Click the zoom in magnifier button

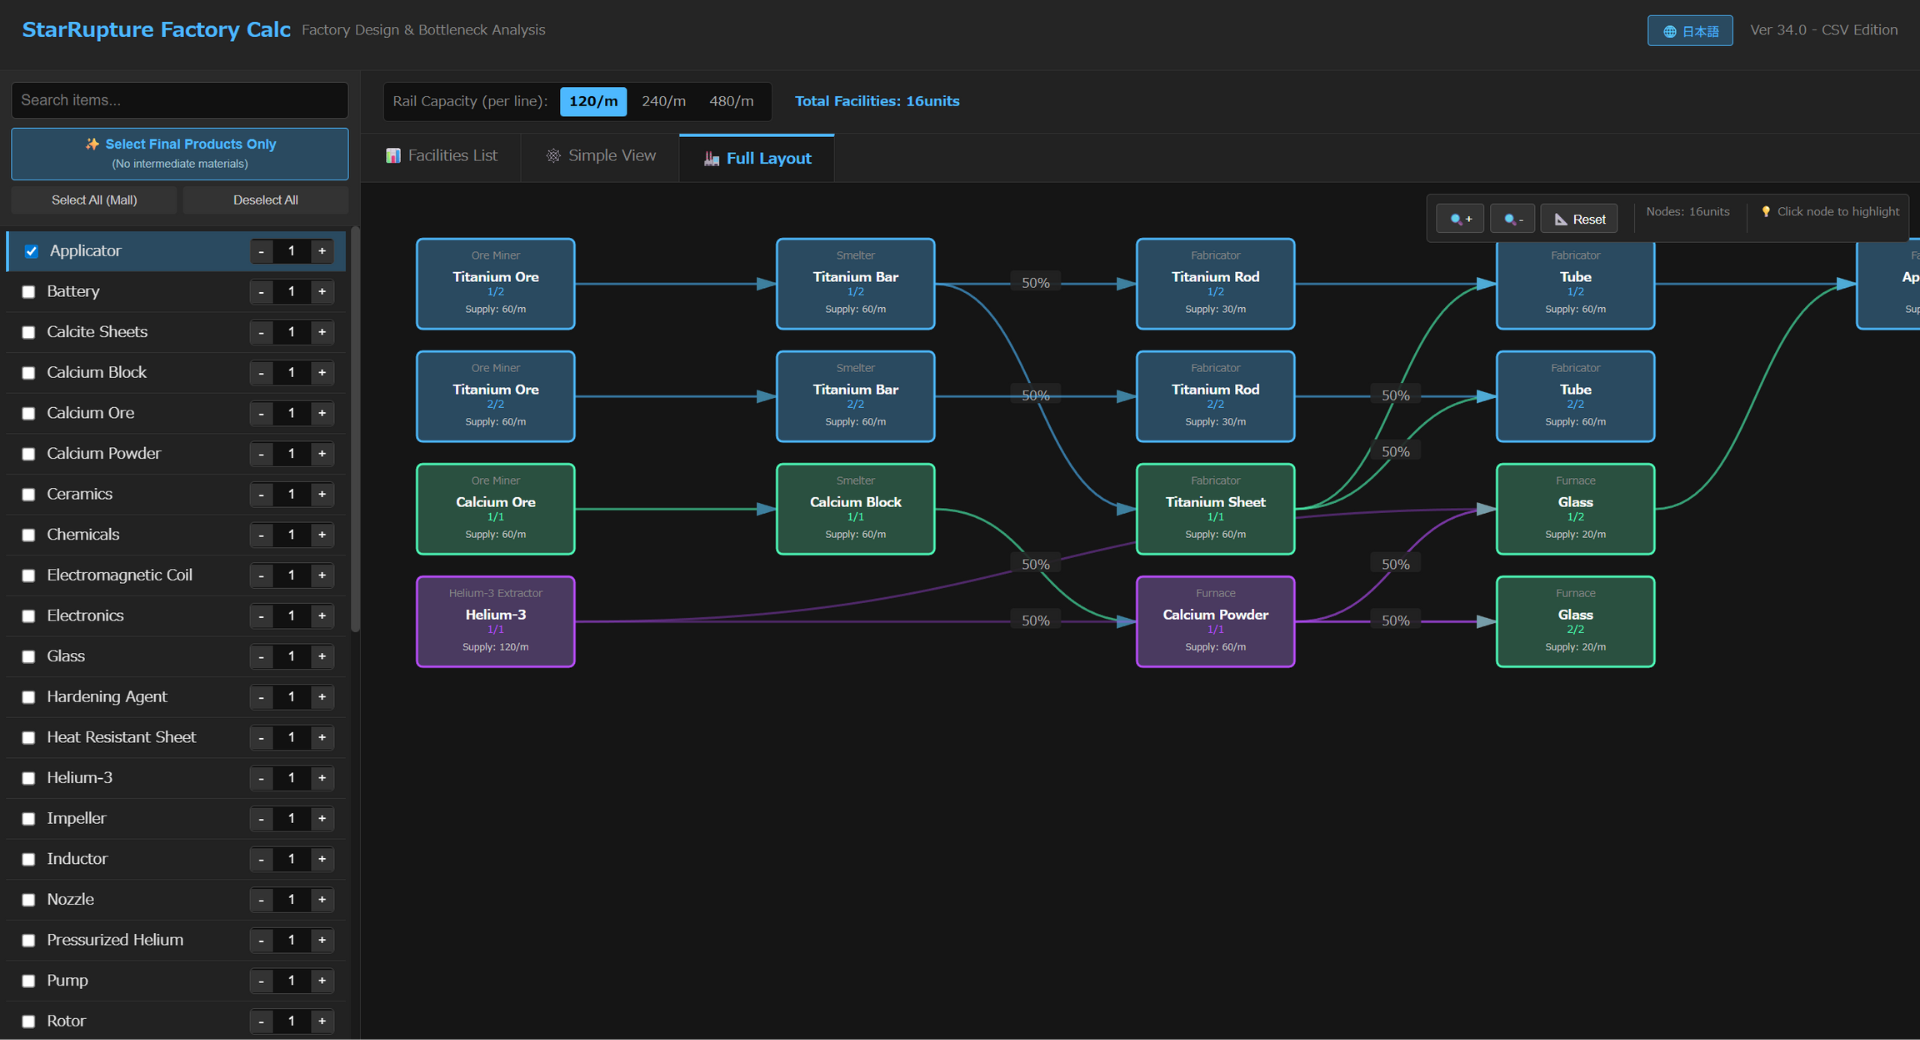(x=1460, y=219)
